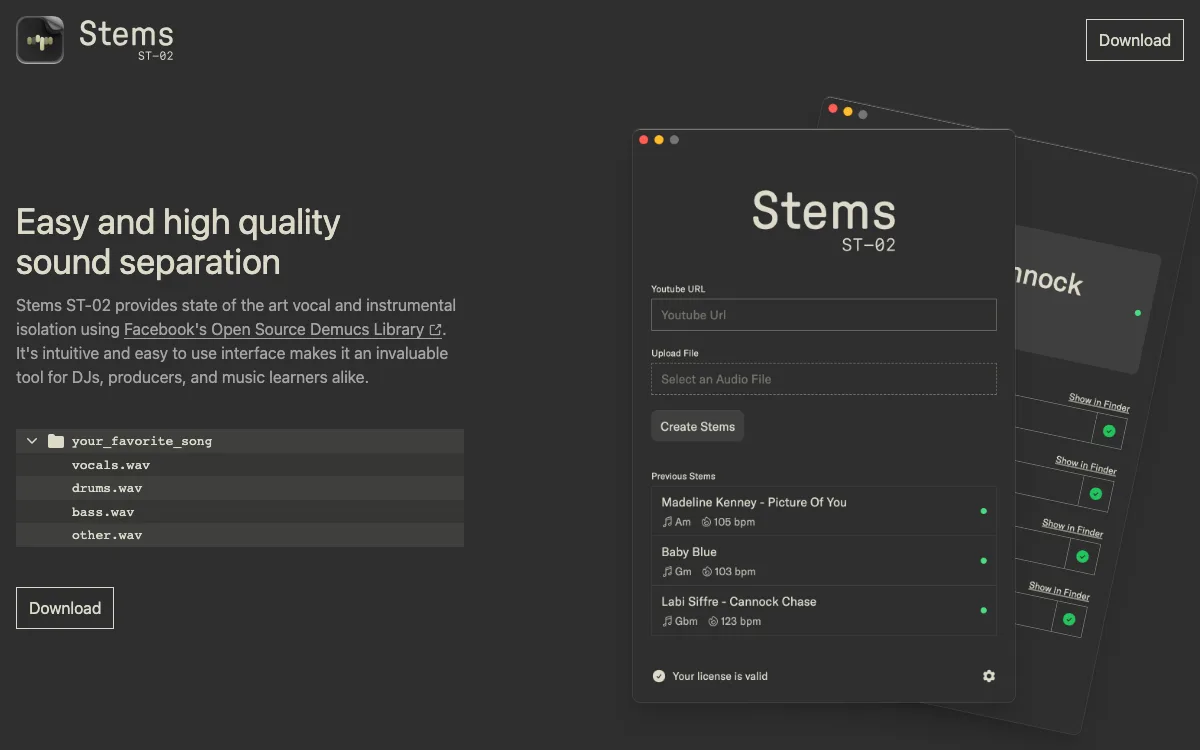Click the second Show in Finder link in back window
This screenshot has width=1200, height=750.
click(x=1086, y=465)
